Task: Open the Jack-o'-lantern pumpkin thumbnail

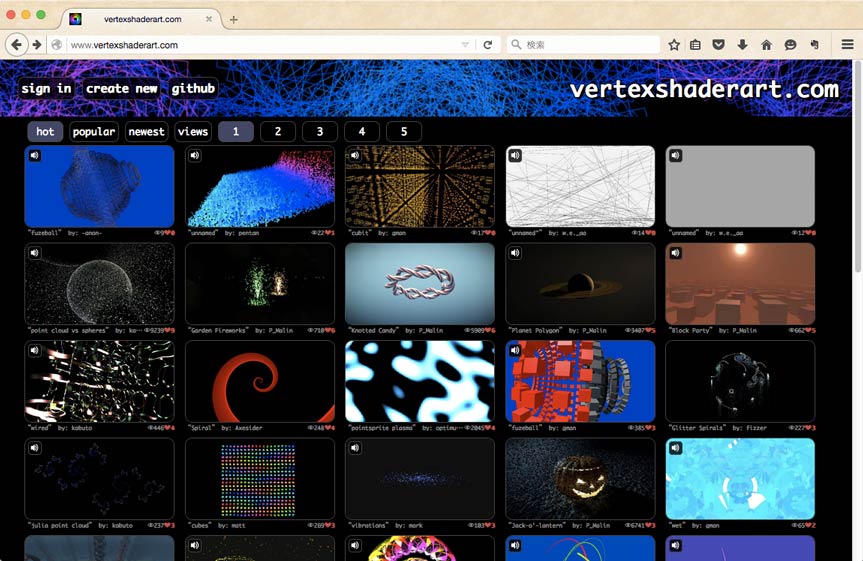Action: [x=580, y=479]
